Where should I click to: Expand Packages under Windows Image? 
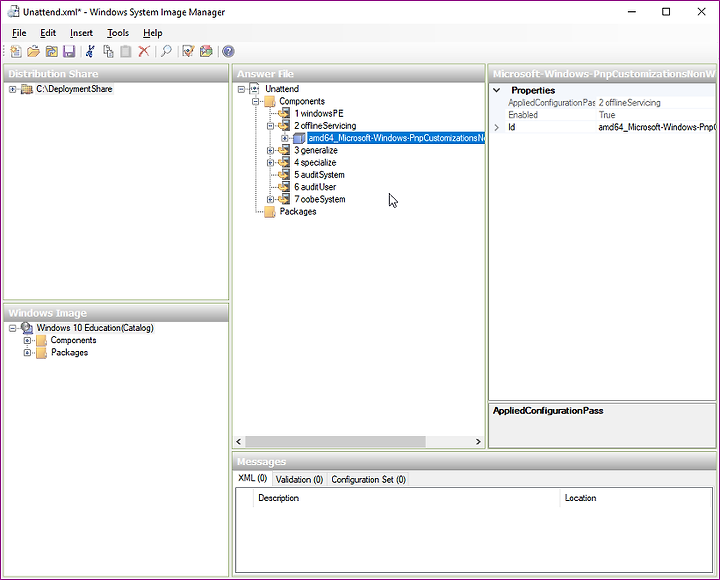[27, 353]
